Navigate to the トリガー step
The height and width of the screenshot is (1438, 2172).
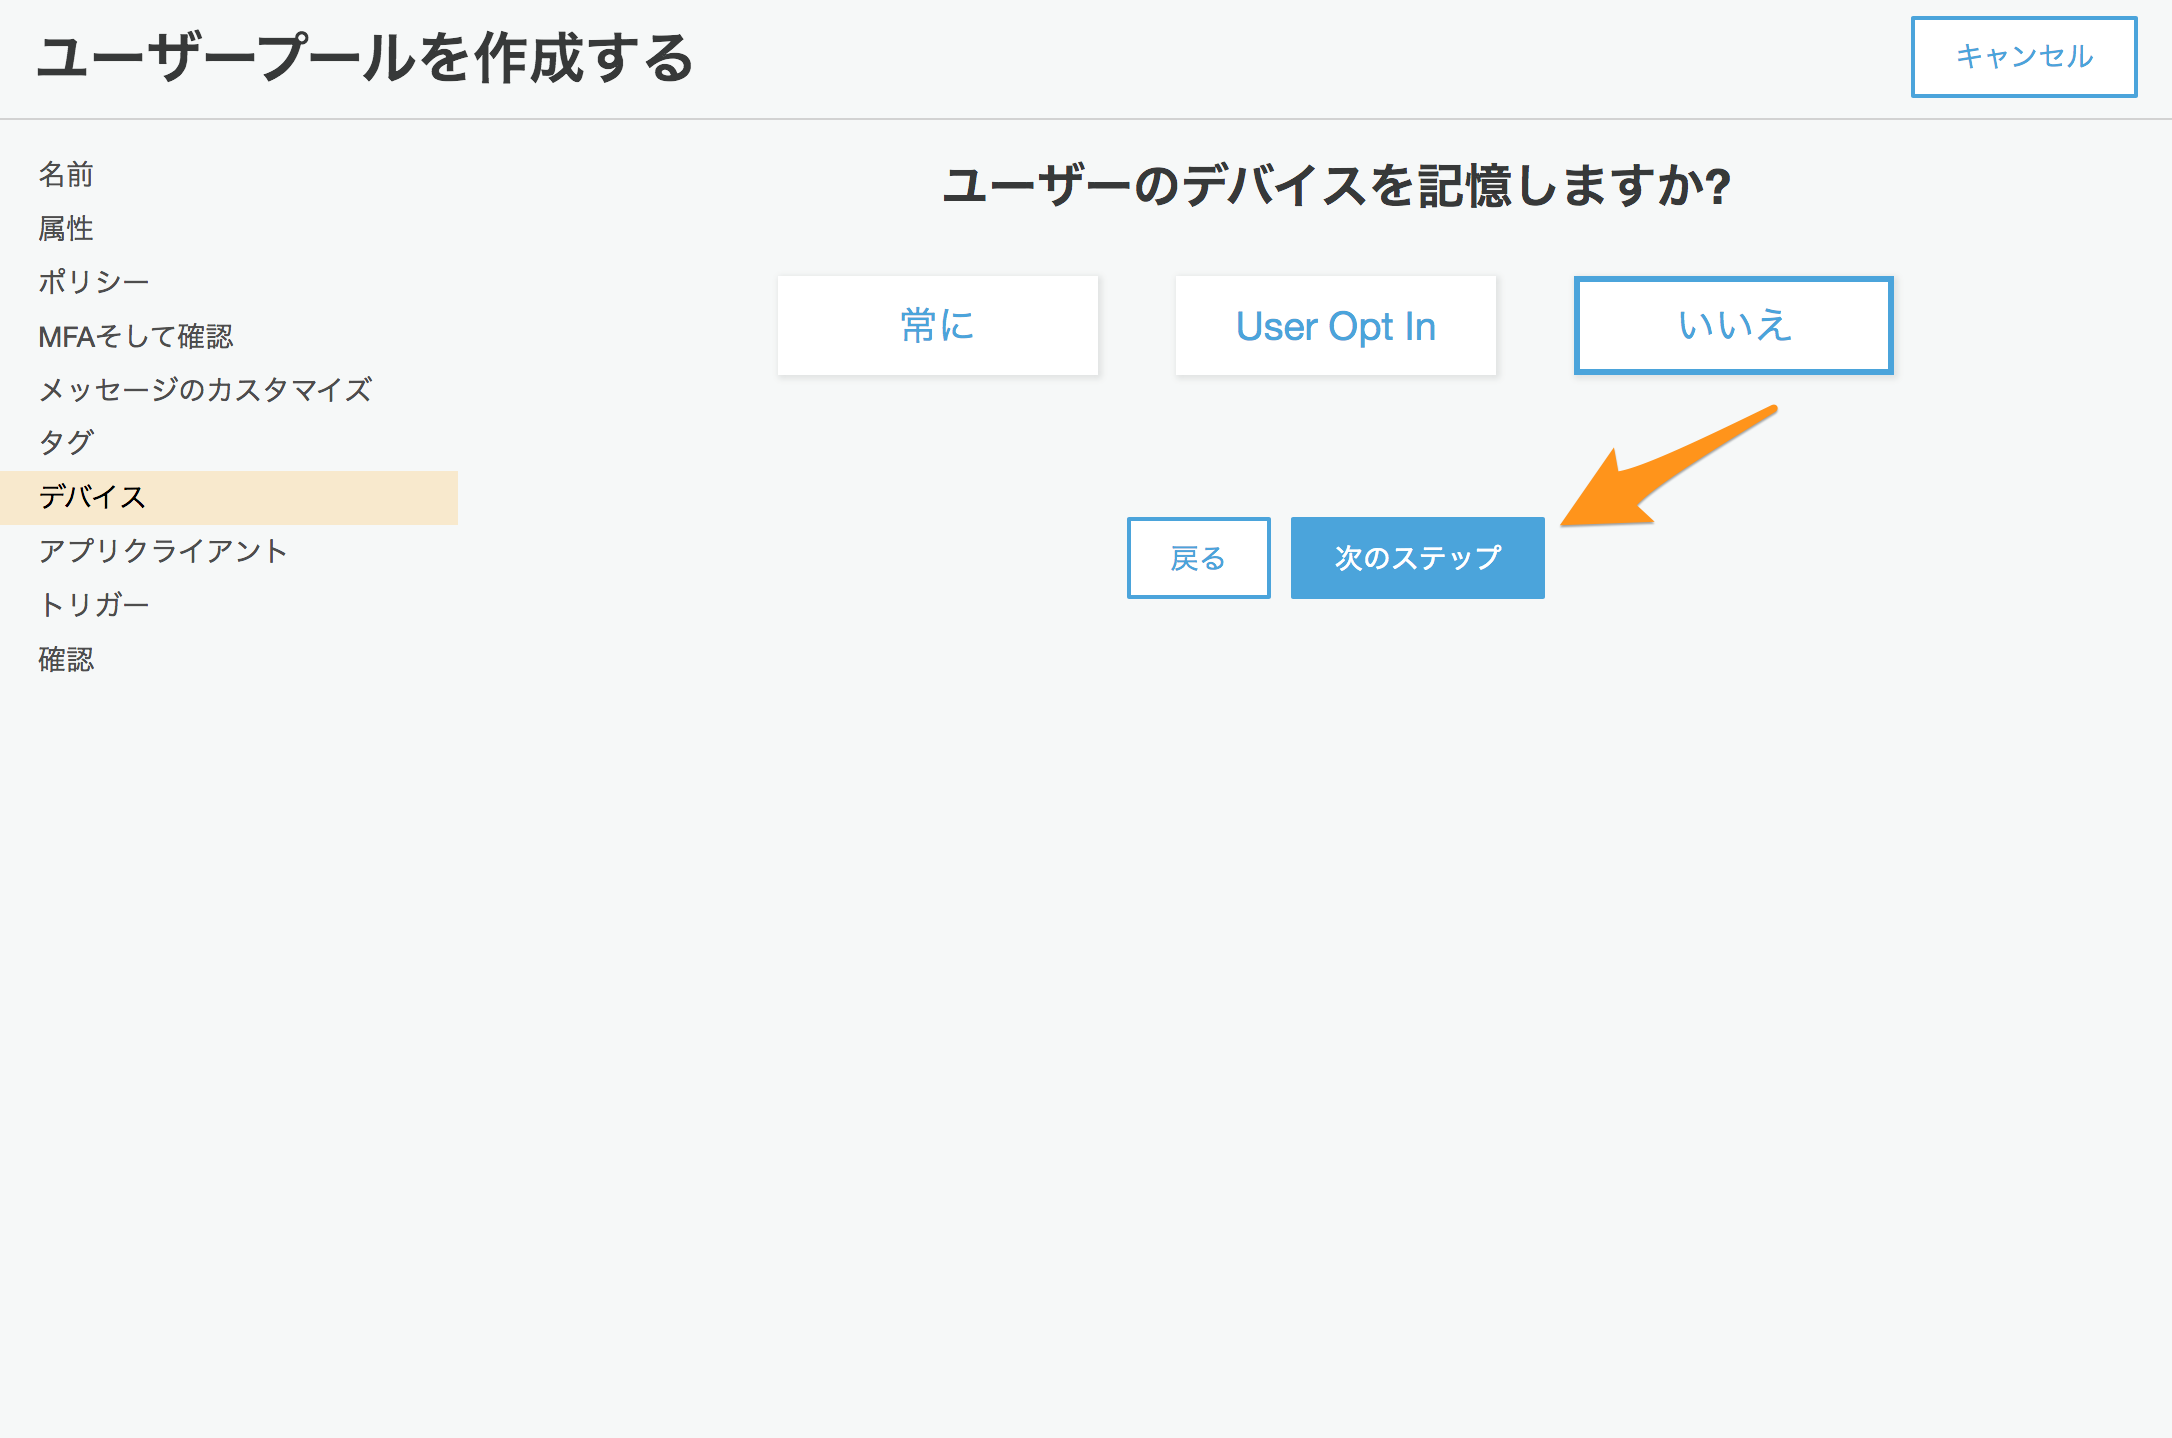pos(93,603)
